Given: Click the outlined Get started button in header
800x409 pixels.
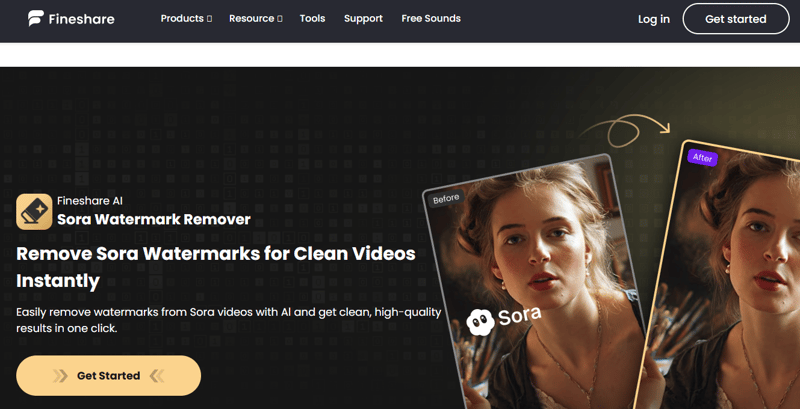Looking at the screenshot, I should tap(736, 19).
